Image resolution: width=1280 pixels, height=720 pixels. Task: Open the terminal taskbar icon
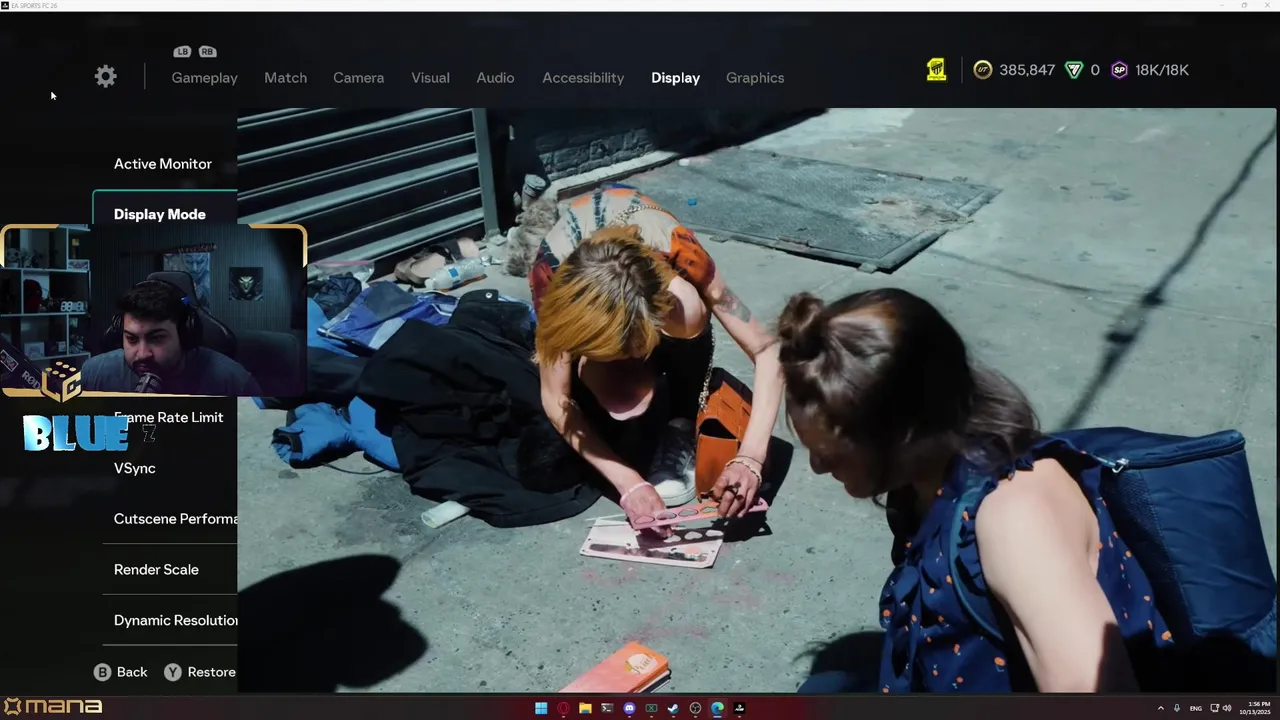[x=607, y=708]
